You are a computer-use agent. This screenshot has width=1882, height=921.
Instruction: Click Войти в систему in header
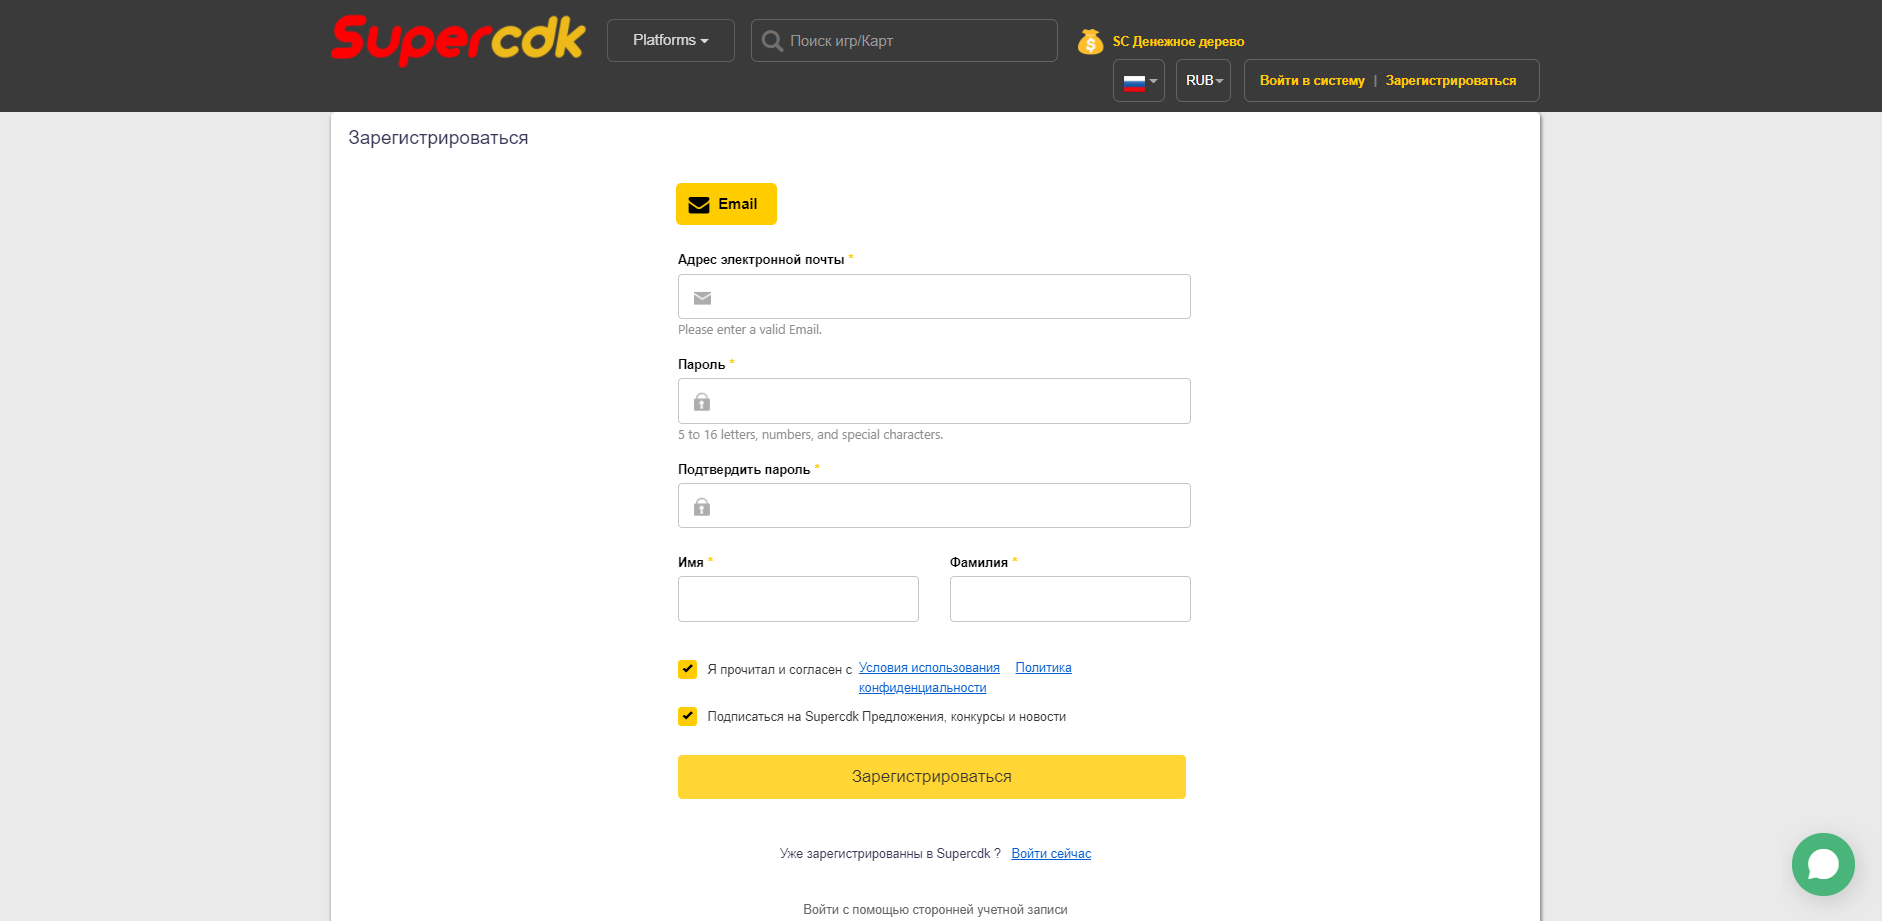tap(1311, 81)
